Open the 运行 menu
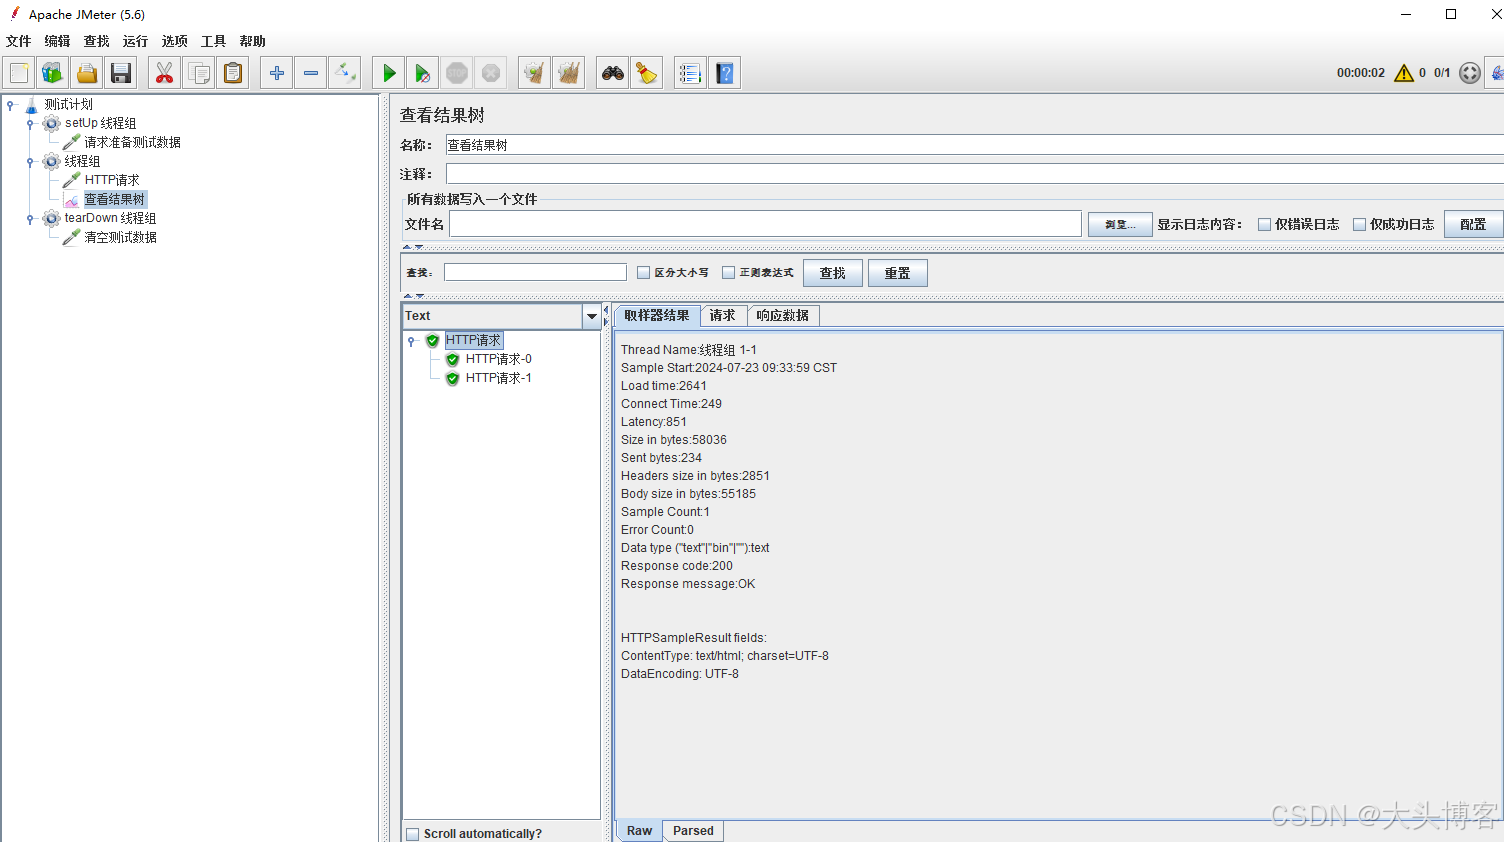1504x842 pixels. (136, 41)
